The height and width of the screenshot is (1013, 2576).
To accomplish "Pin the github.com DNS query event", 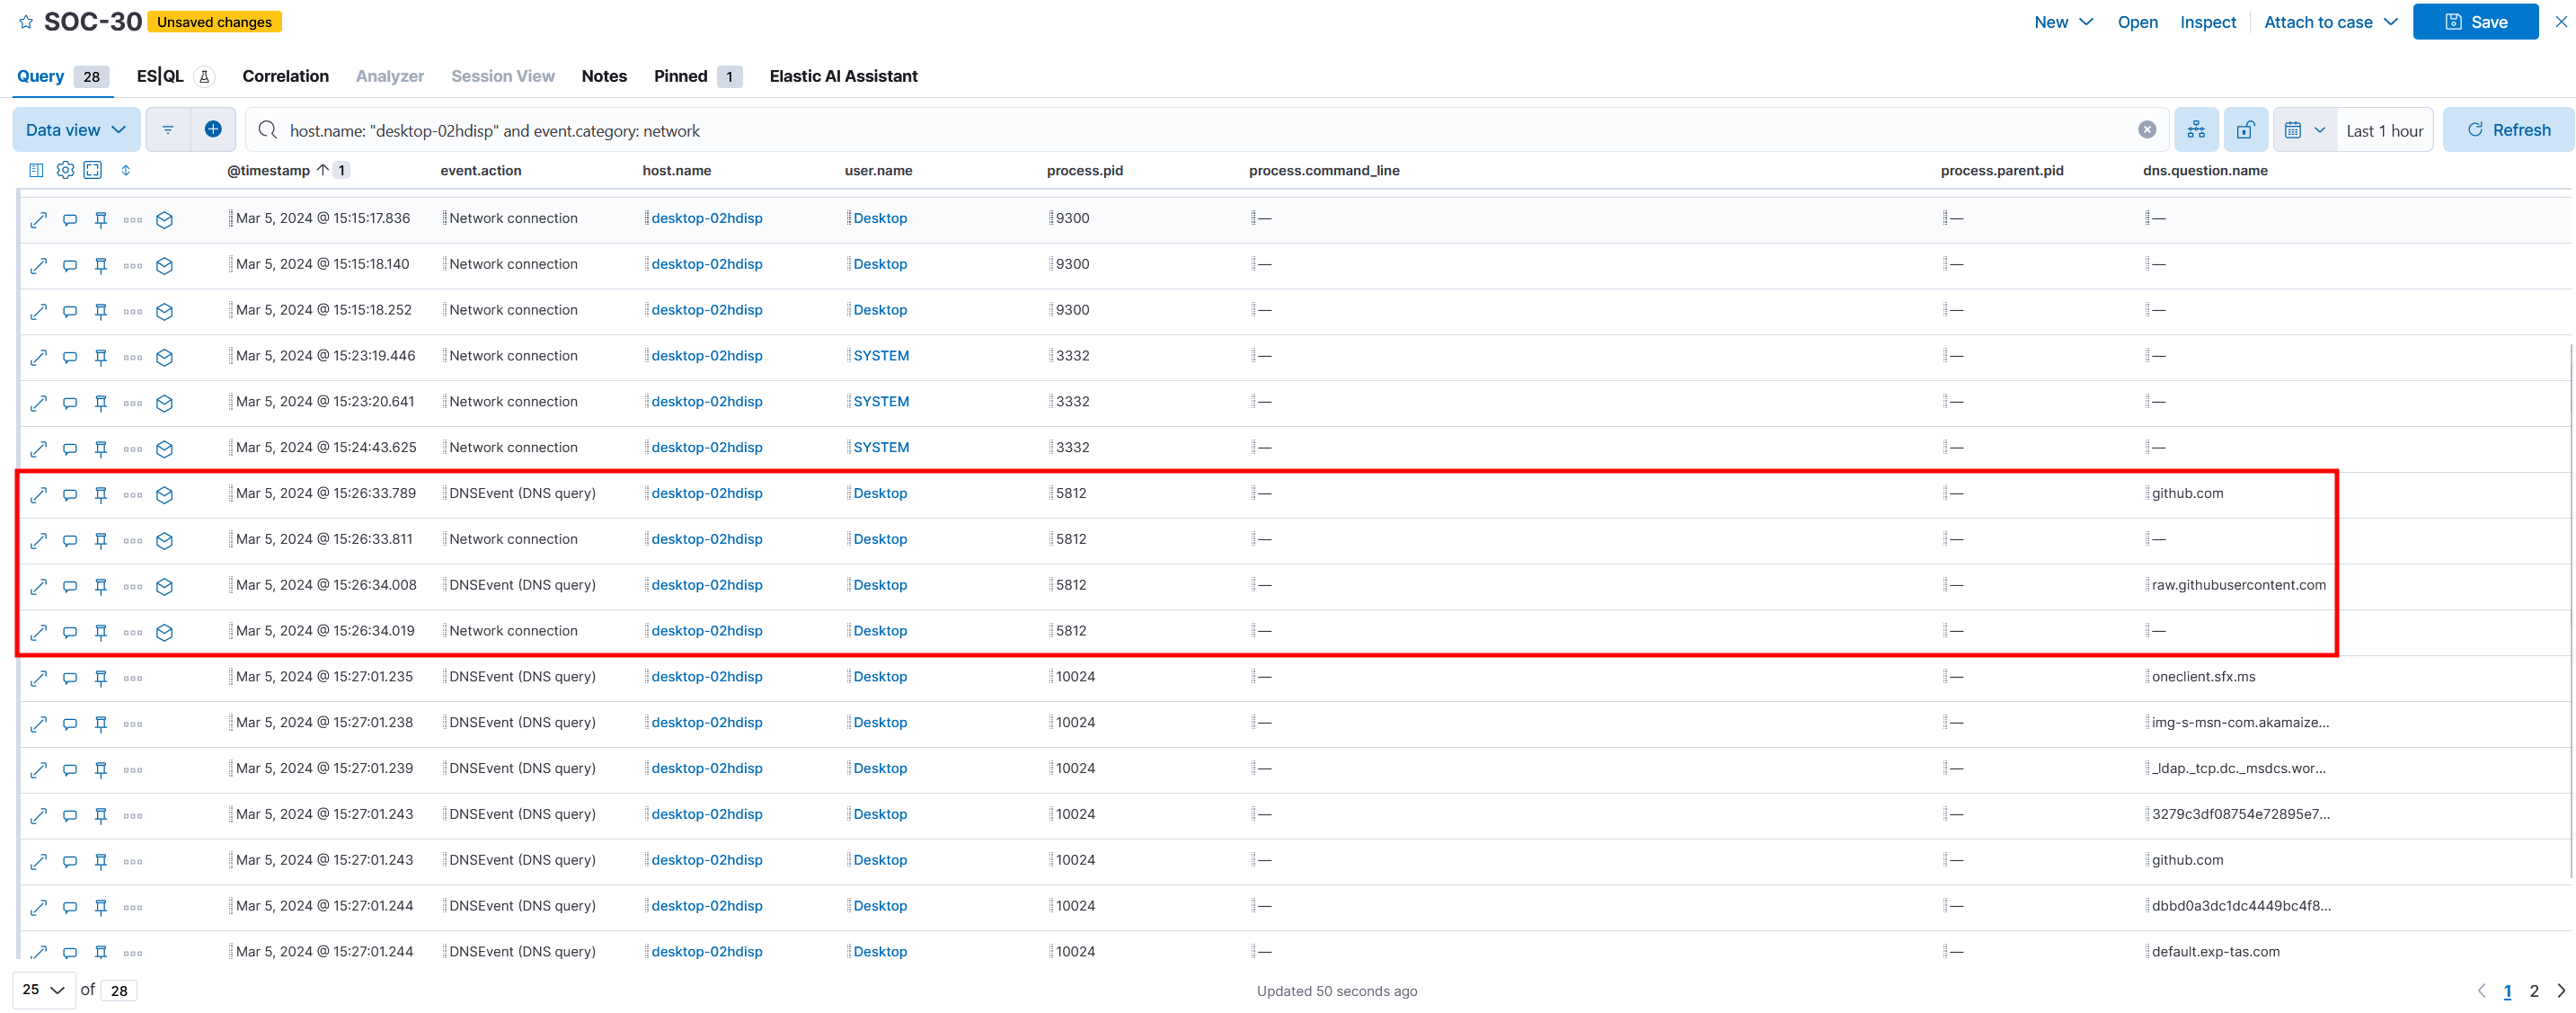I will point(101,494).
